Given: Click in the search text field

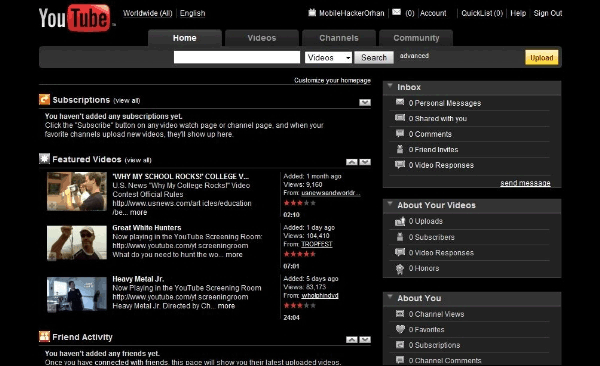Looking at the screenshot, I should tap(236, 57).
